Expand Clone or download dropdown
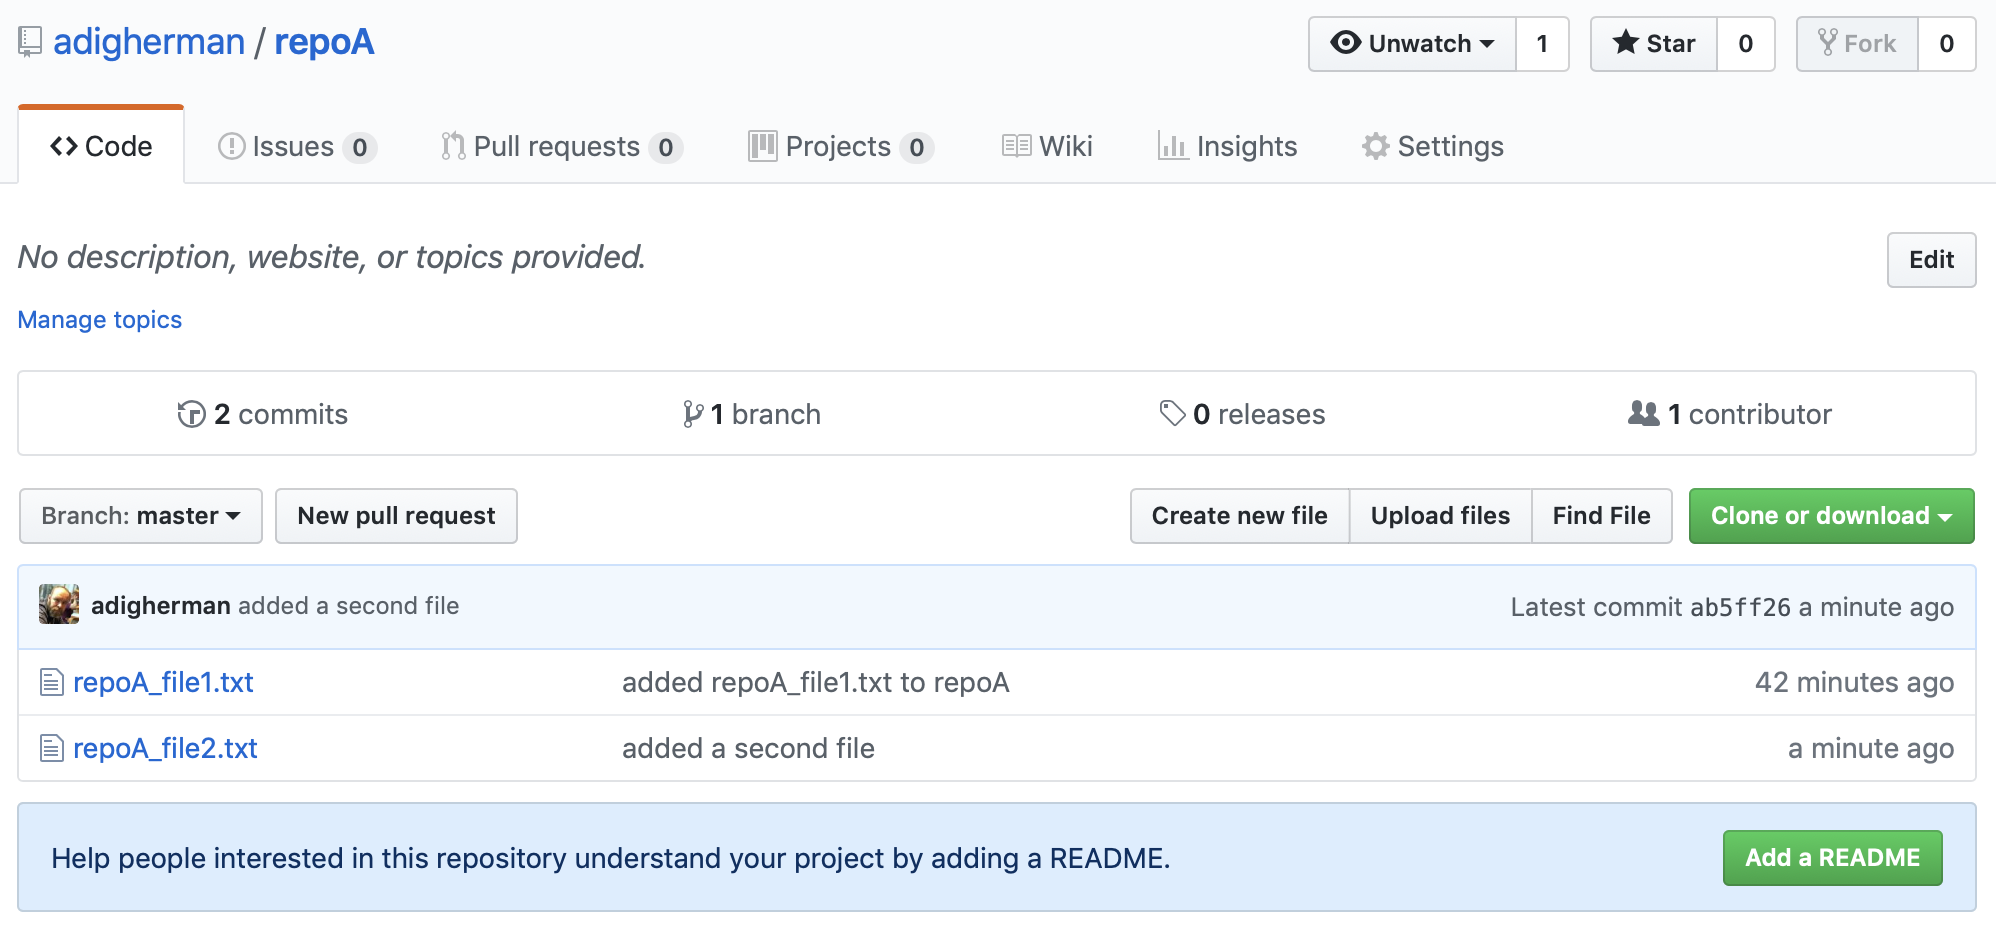 click(1831, 516)
